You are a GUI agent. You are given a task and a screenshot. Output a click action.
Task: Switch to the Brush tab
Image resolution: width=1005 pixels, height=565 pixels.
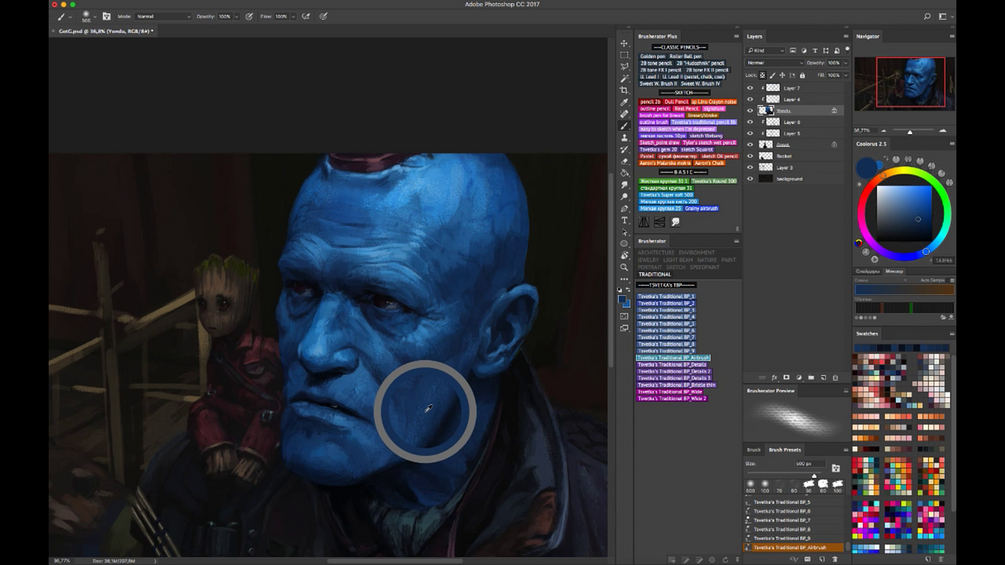tap(754, 450)
